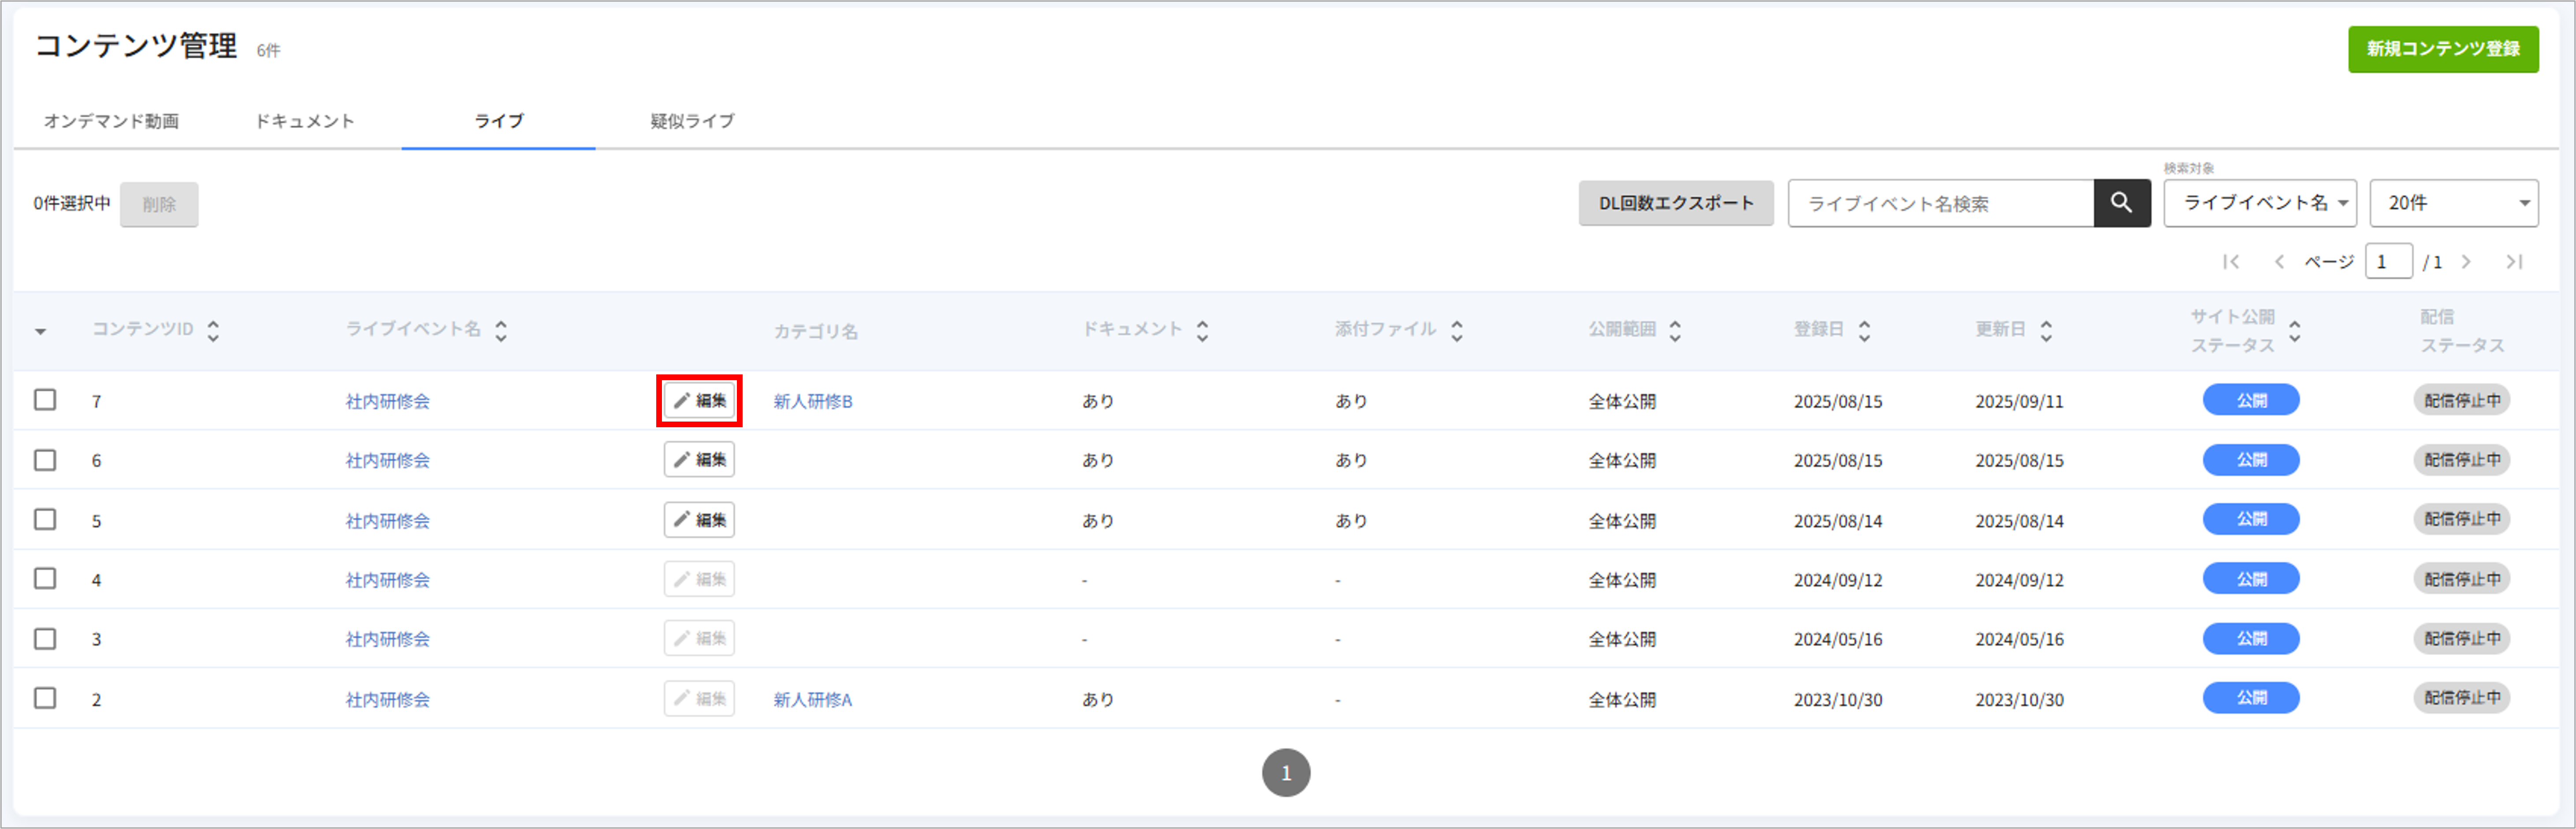
Task: Go to the previous page arrow
Action: tap(2279, 262)
